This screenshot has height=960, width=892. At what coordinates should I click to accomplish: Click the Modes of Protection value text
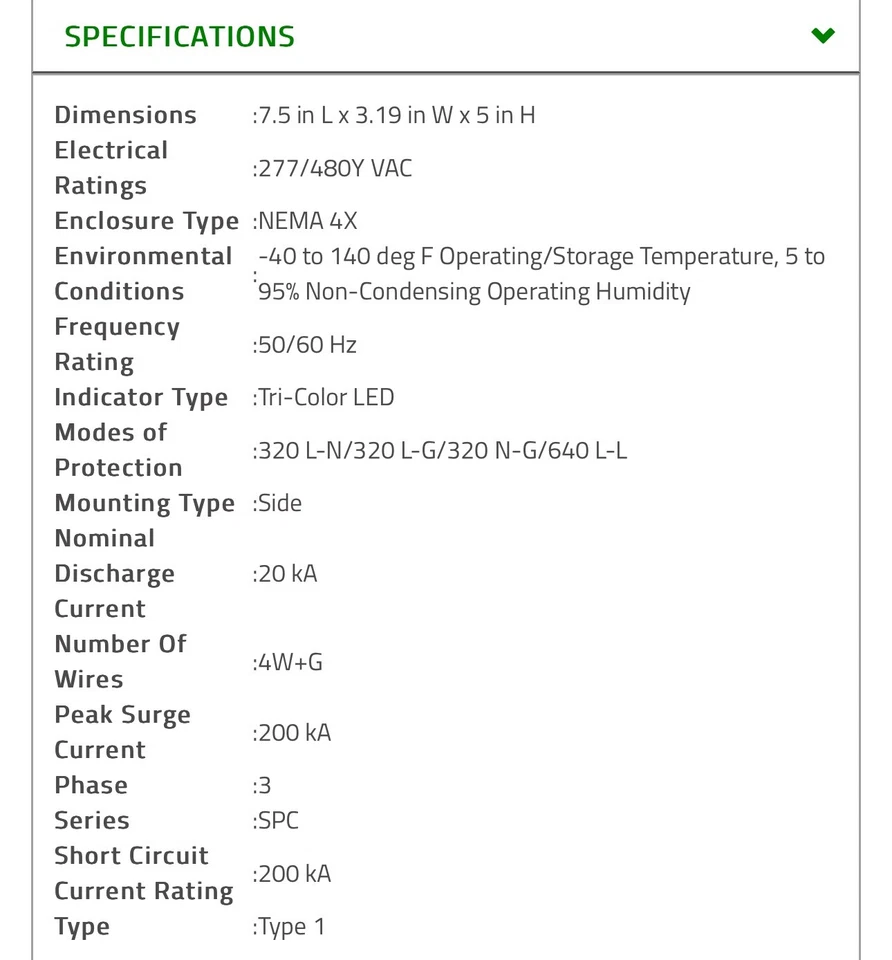click(x=442, y=451)
